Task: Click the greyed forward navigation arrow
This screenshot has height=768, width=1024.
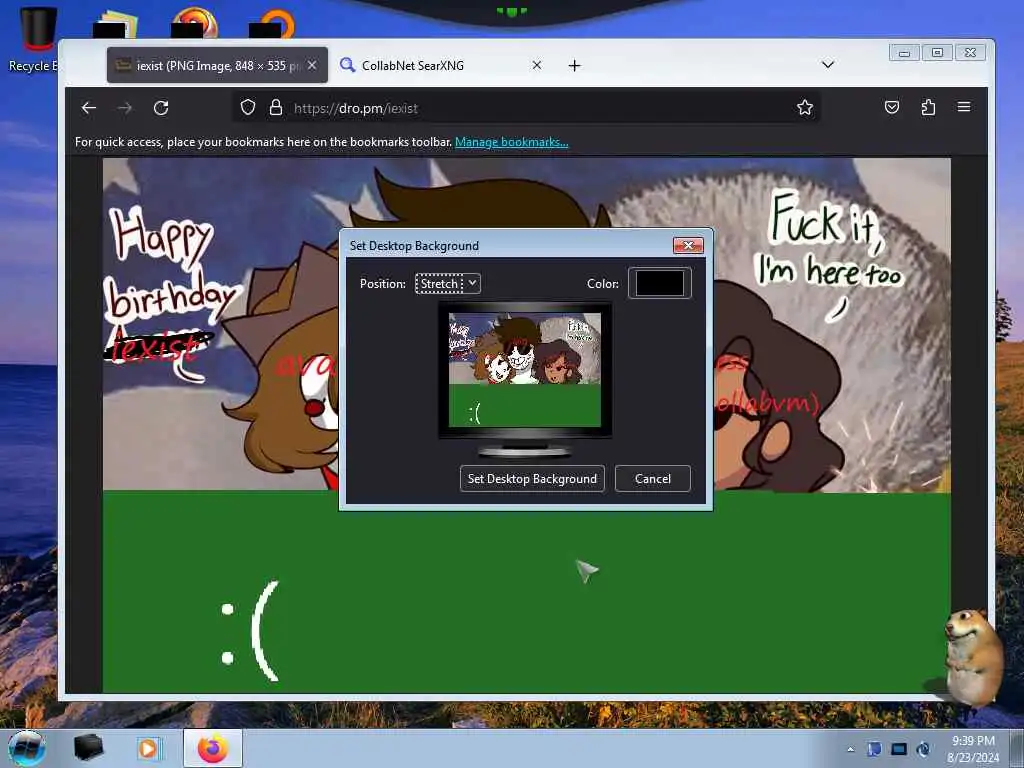Action: point(125,108)
